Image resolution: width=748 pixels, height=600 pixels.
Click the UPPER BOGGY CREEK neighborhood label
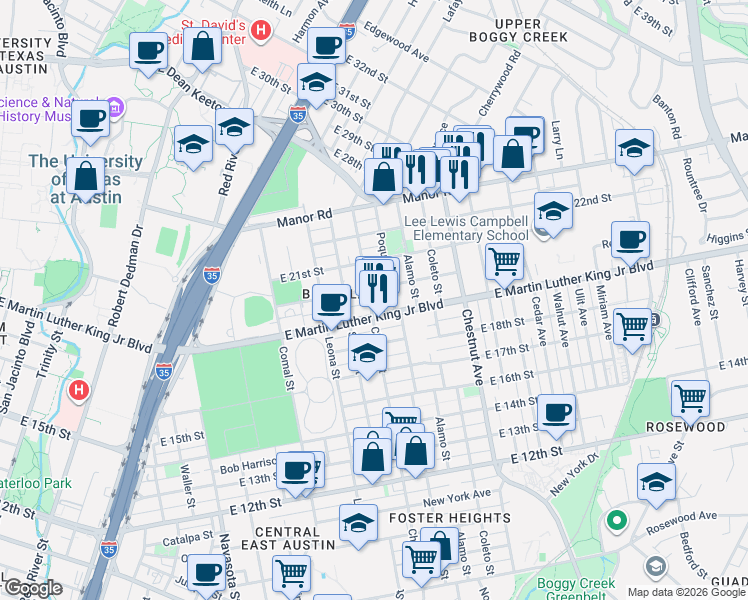pyautogui.click(x=518, y=31)
